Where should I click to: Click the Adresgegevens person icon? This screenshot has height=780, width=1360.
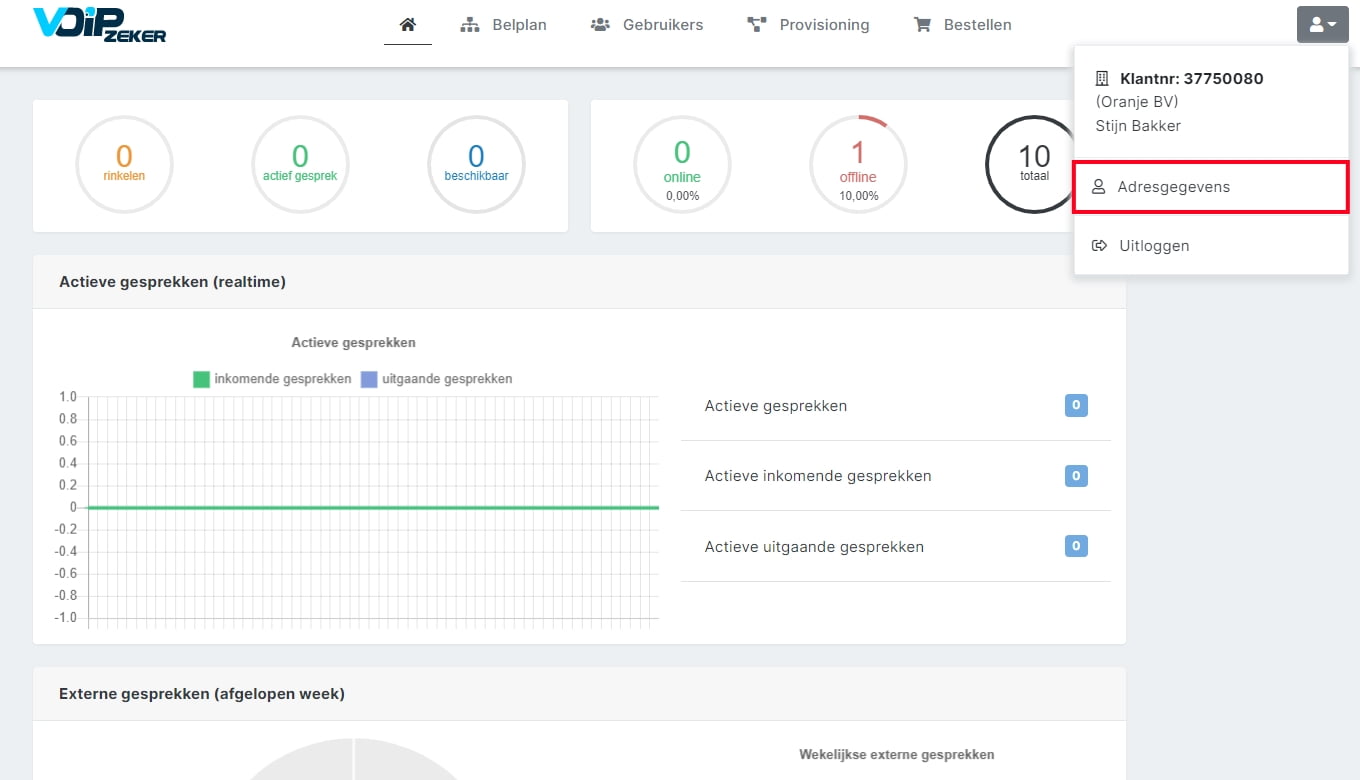(1098, 187)
